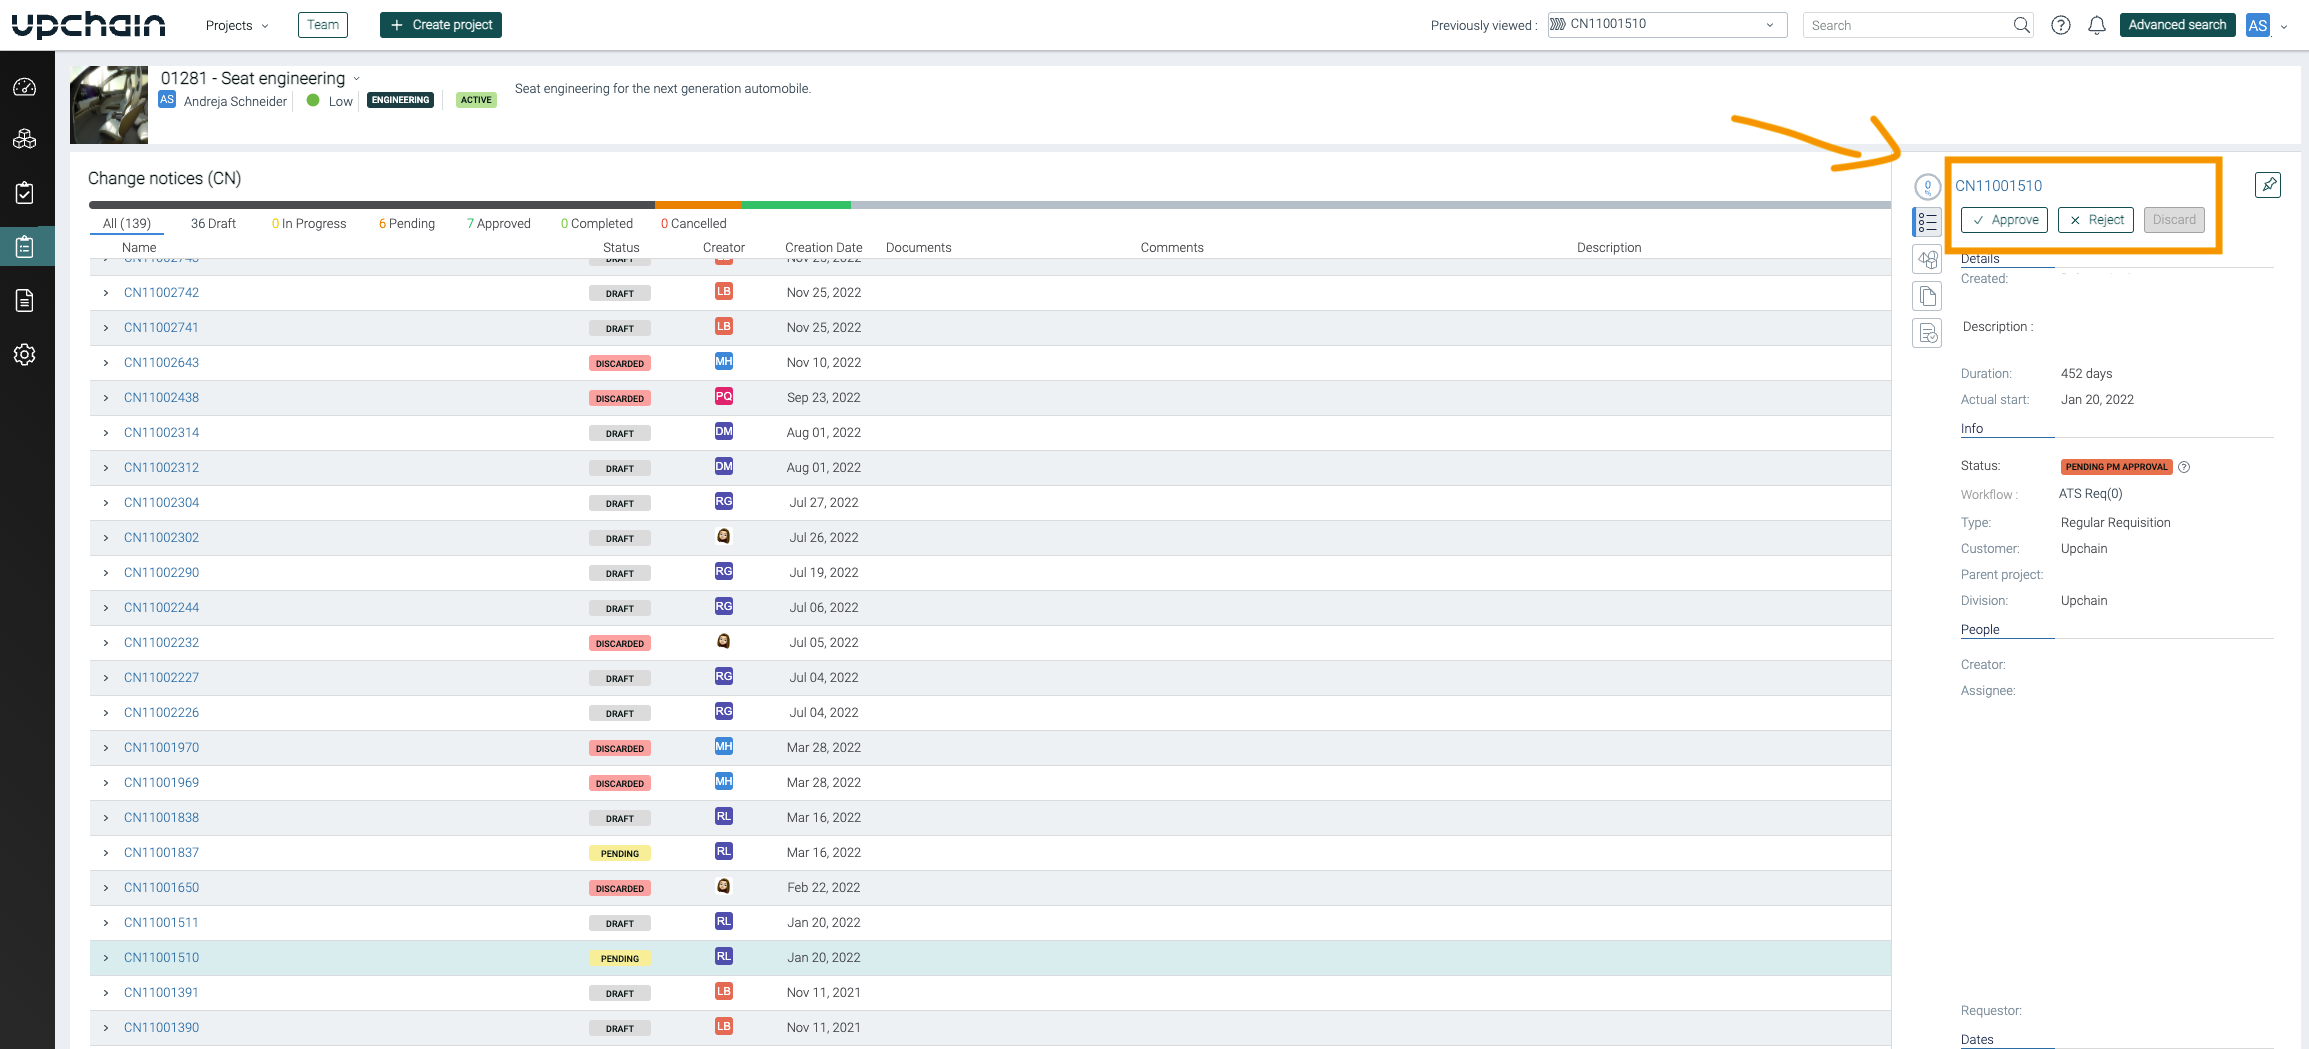Pin the CN11001510 details panel
The width and height of the screenshot is (2309, 1049).
pyautogui.click(x=2268, y=185)
